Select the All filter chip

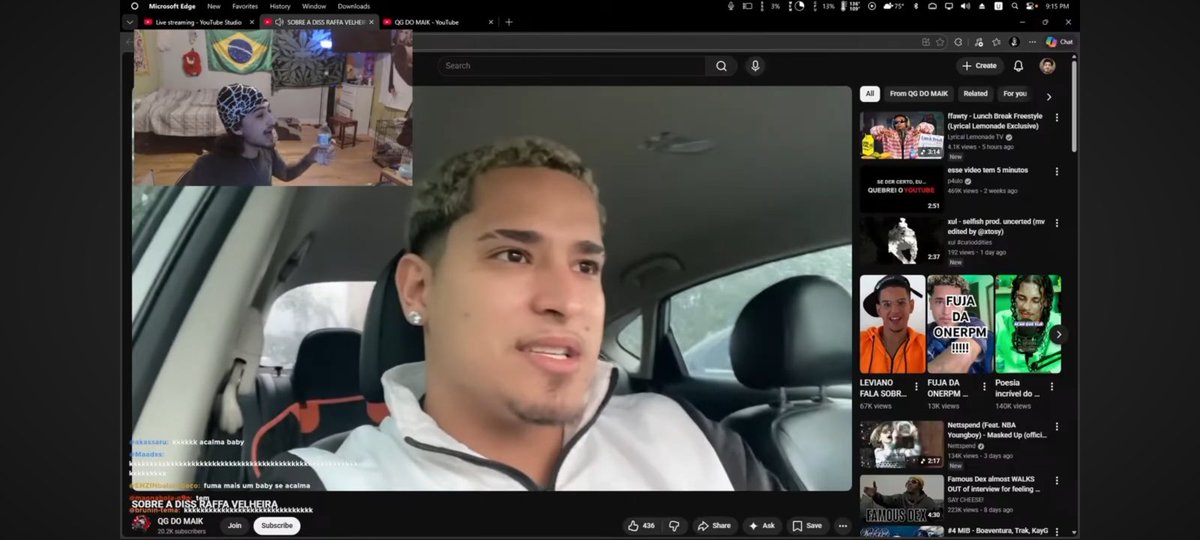pyautogui.click(x=870, y=94)
